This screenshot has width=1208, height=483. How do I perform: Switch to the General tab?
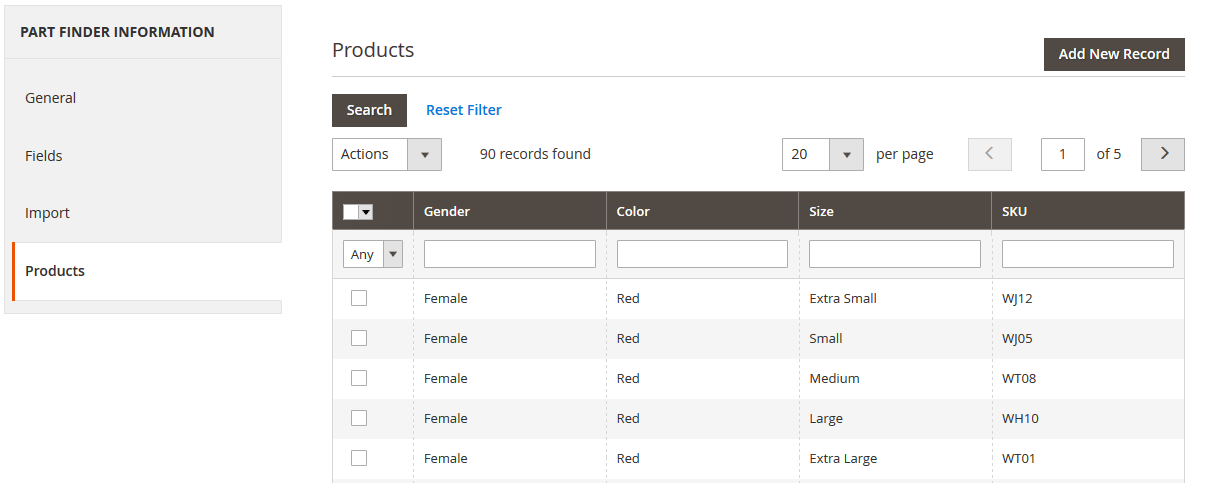pyautogui.click(x=51, y=98)
